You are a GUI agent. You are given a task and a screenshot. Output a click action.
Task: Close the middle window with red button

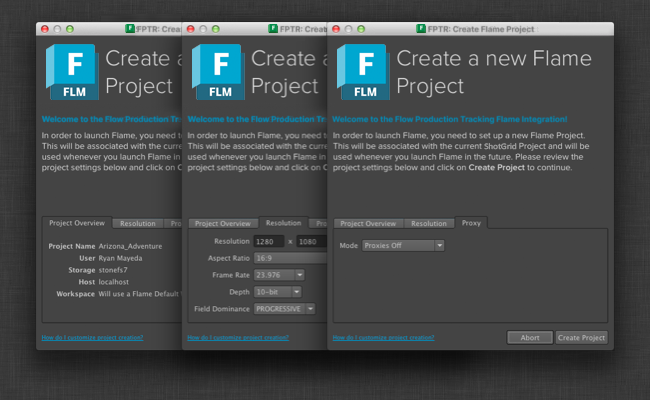[x=191, y=29]
